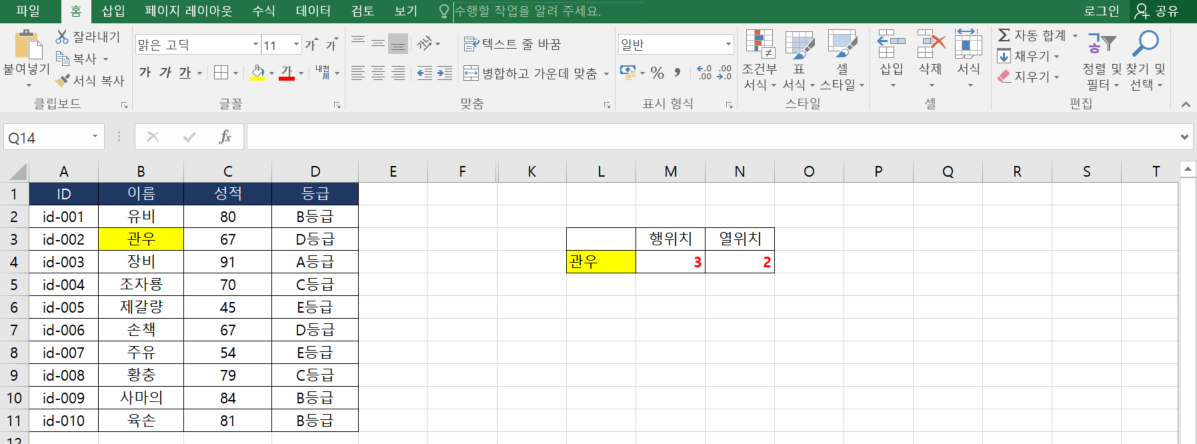The image size is (1197, 444).
Task: Toggle underline (밑줄 가) formatting
Action: pos(185,72)
